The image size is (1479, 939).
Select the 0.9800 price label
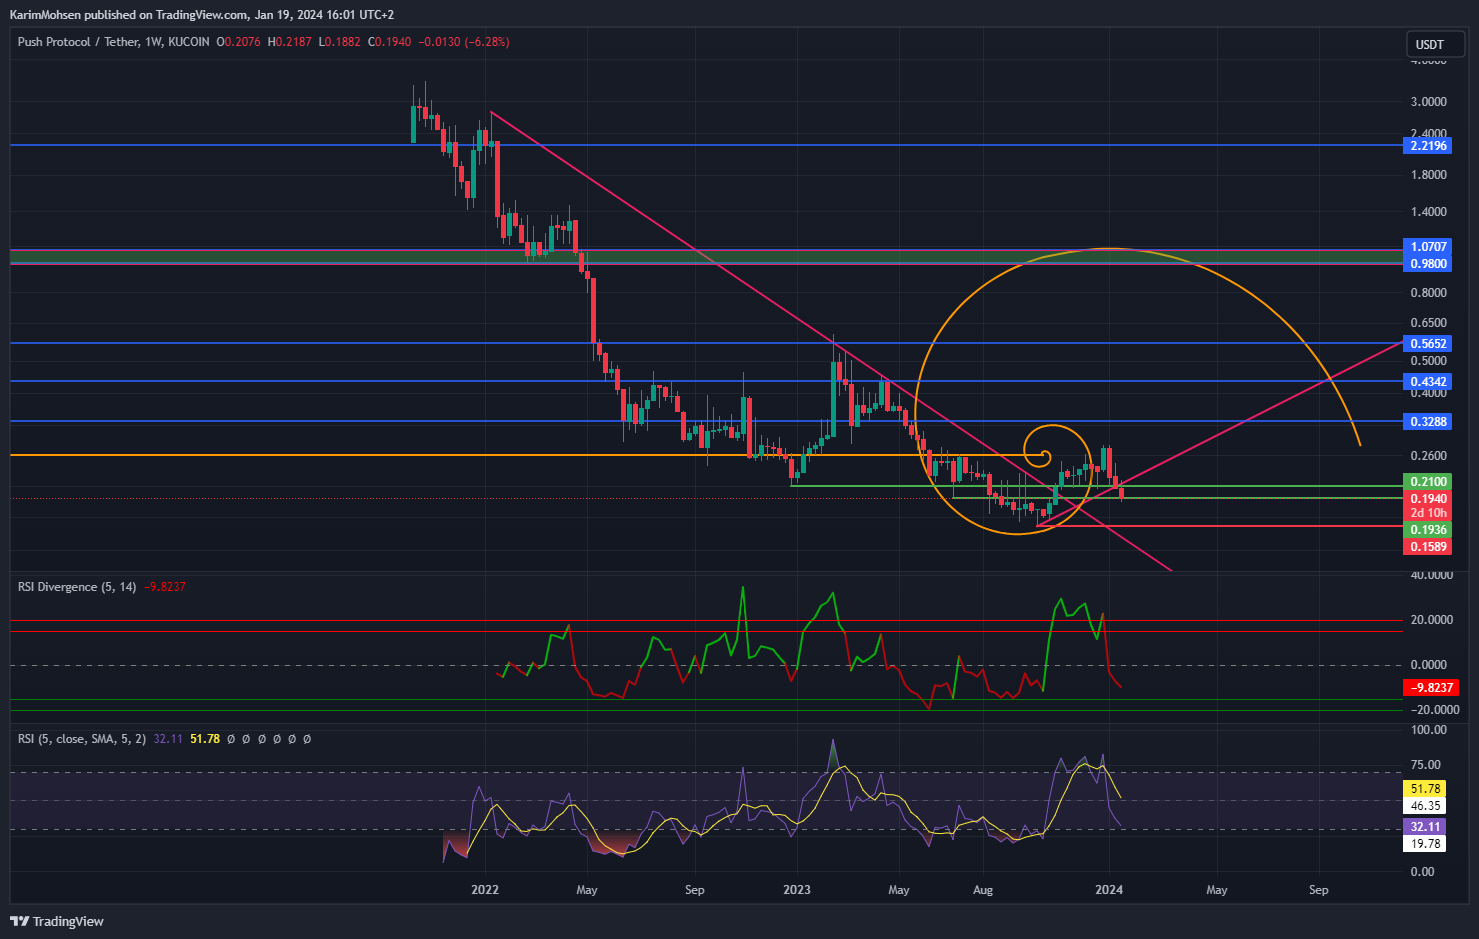1428,264
